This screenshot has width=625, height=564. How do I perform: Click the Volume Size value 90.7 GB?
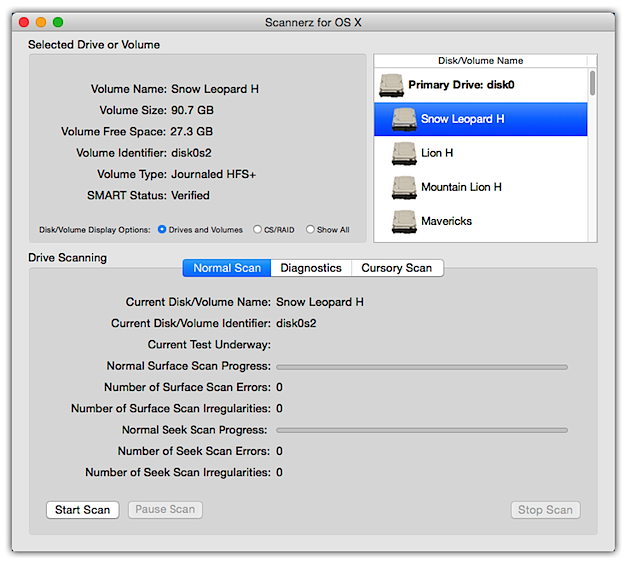point(192,110)
